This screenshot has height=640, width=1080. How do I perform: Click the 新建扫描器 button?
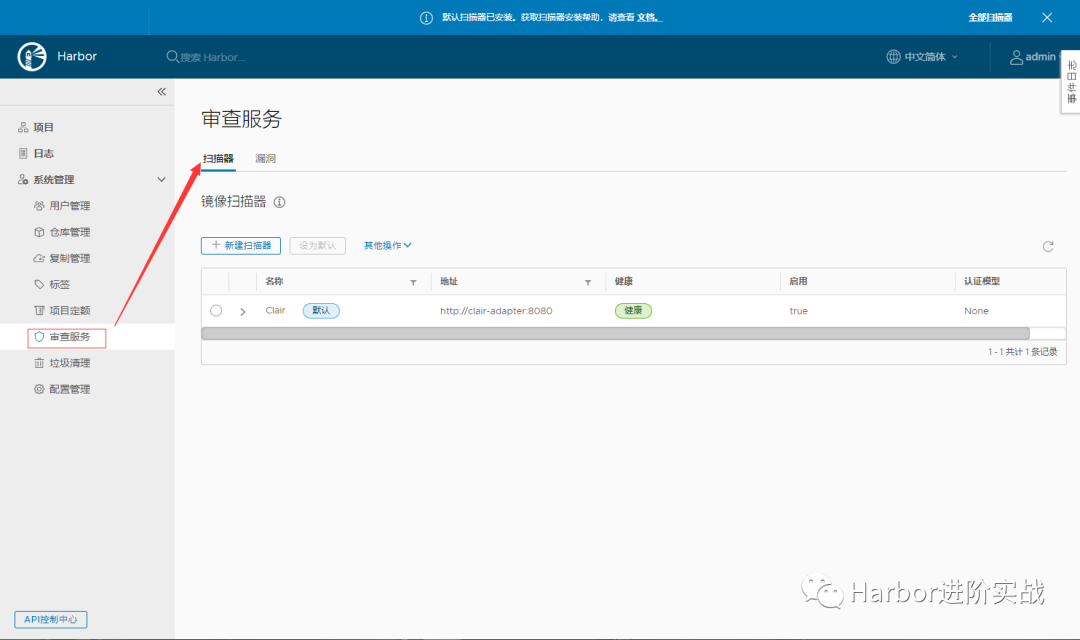pyautogui.click(x=241, y=245)
